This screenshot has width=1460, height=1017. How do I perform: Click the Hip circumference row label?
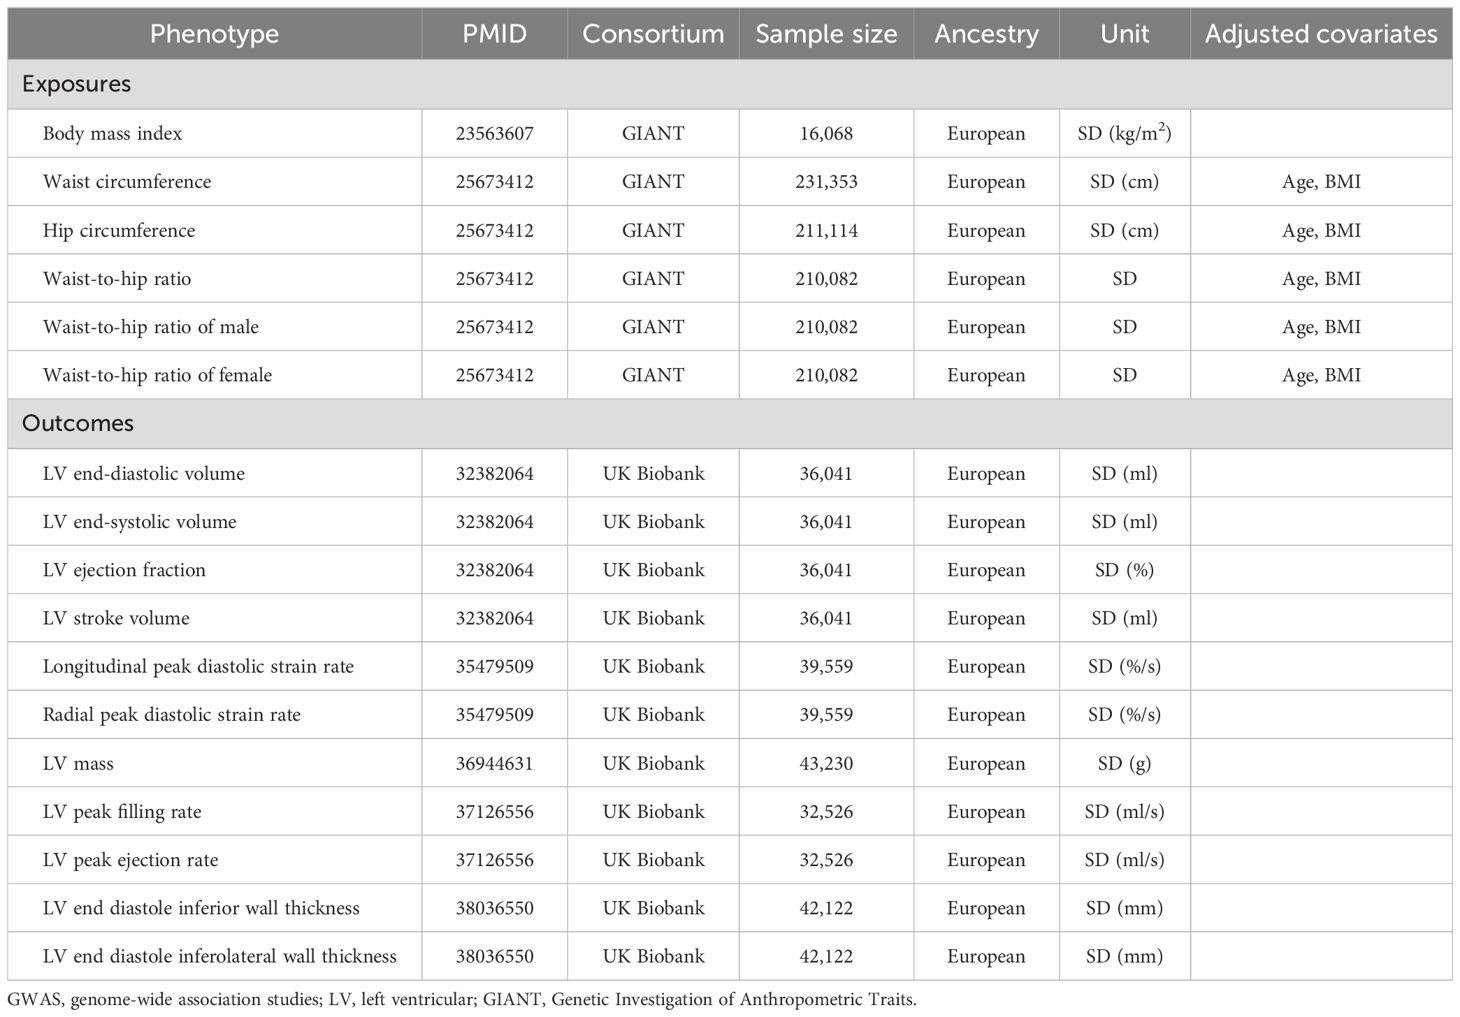click(119, 230)
